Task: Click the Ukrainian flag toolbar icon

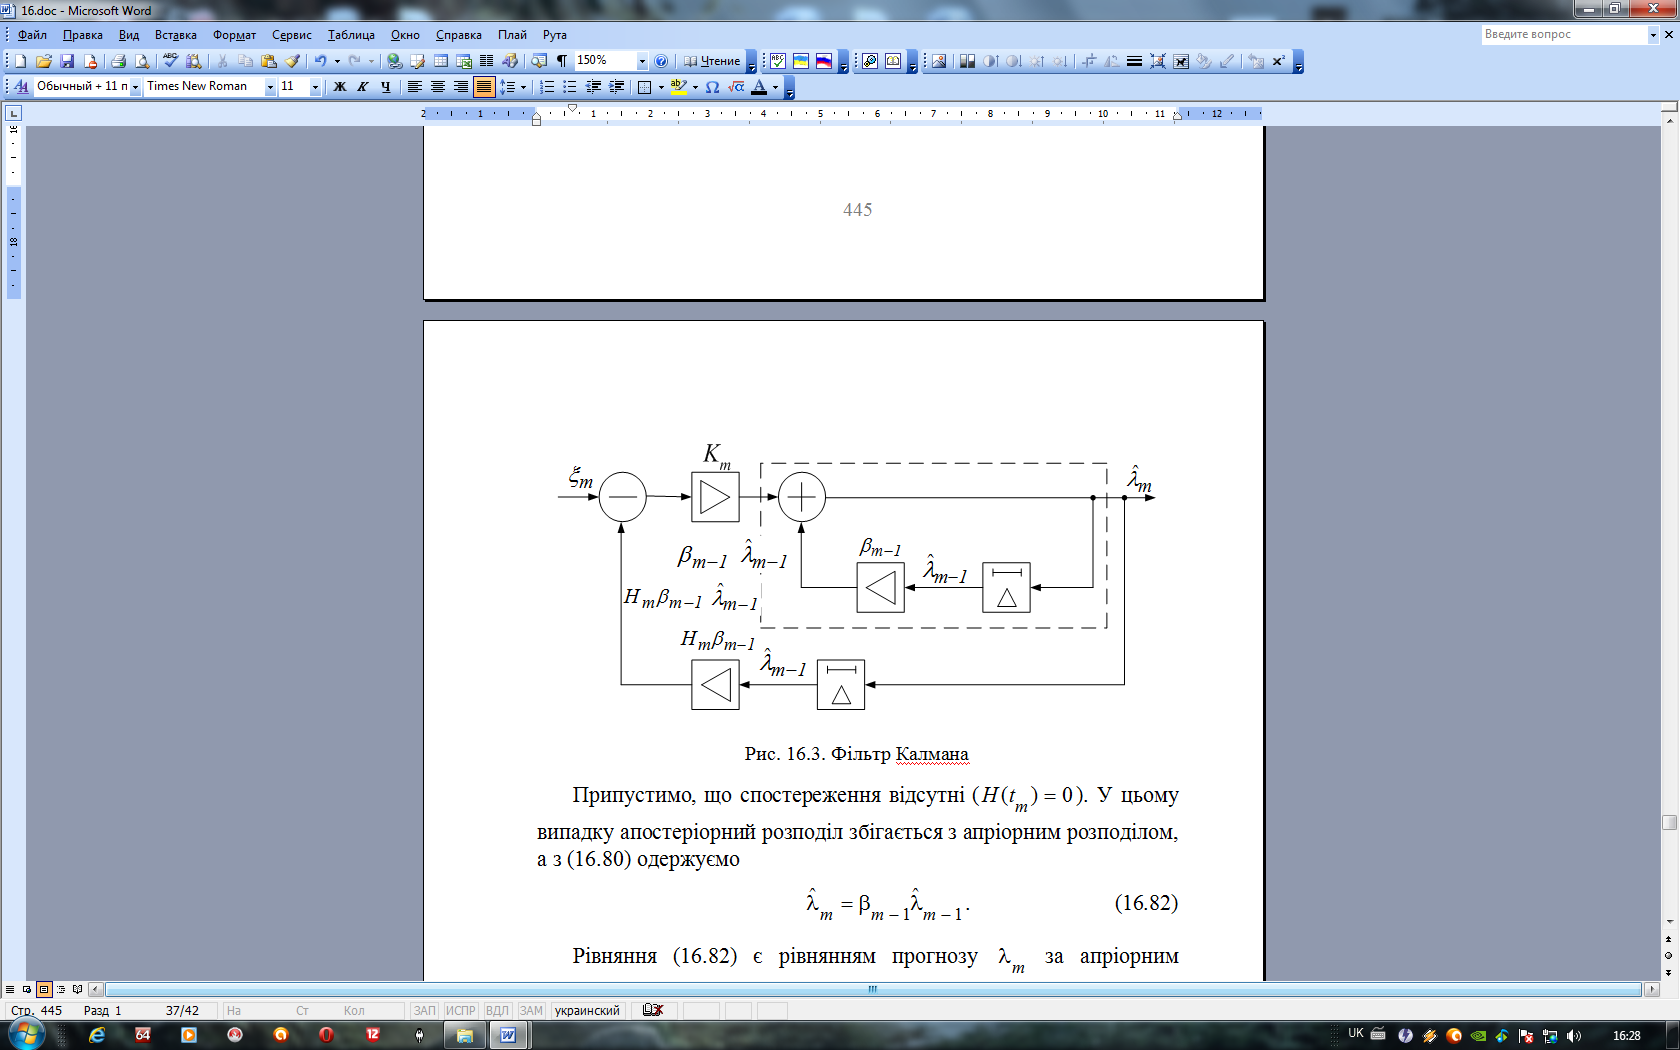Action: point(801,61)
